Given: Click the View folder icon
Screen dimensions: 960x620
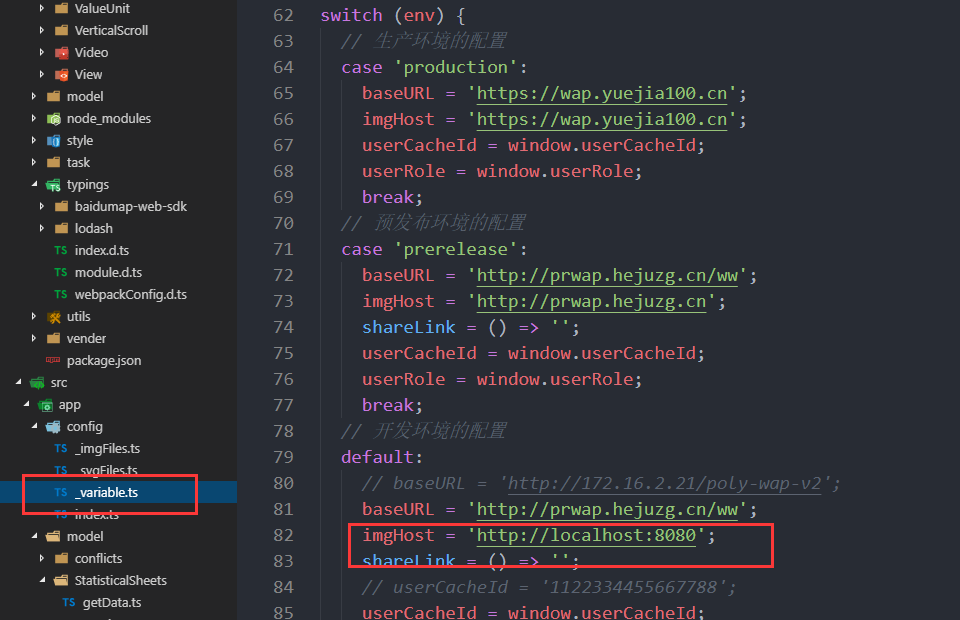Looking at the screenshot, I should 61,75.
